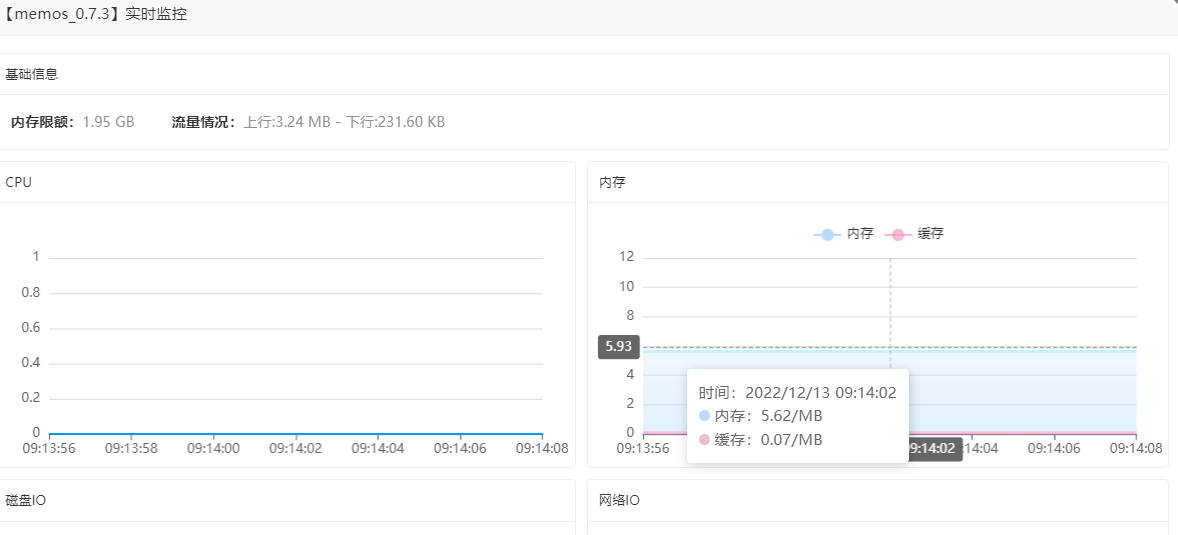
Task: Click CPU chart x-axis label 09:14:08
Action: 542,449
